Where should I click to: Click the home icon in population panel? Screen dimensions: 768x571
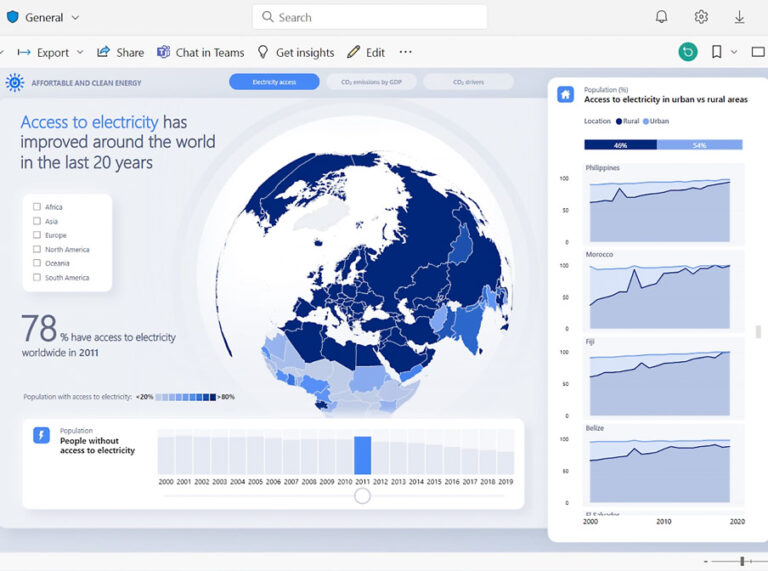(x=566, y=94)
